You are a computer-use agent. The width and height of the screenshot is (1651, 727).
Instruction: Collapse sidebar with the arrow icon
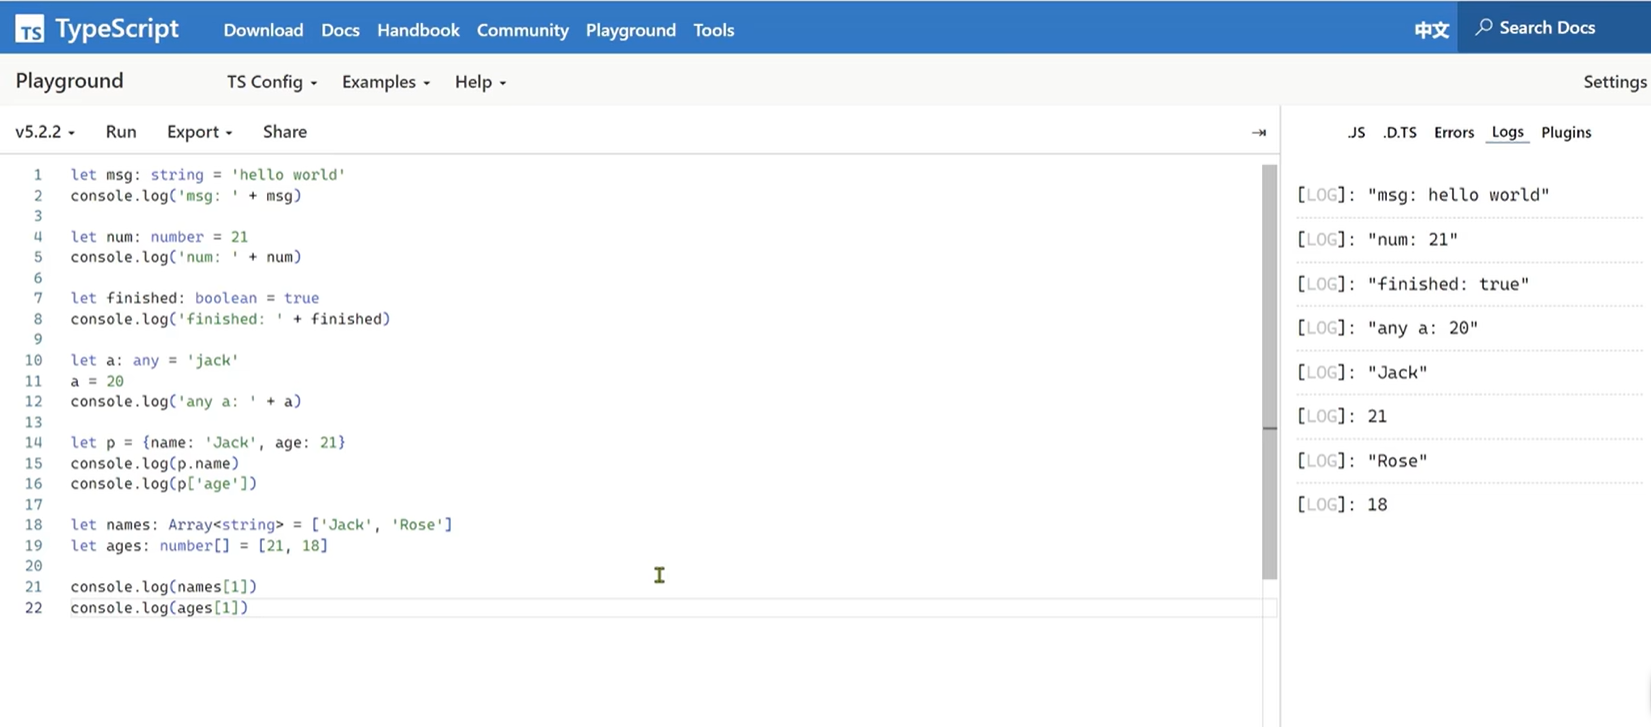tap(1259, 132)
